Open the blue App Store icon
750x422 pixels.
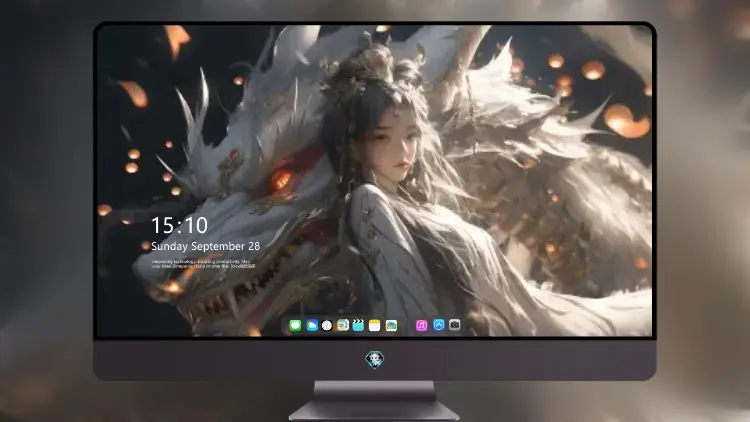point(439,325)
